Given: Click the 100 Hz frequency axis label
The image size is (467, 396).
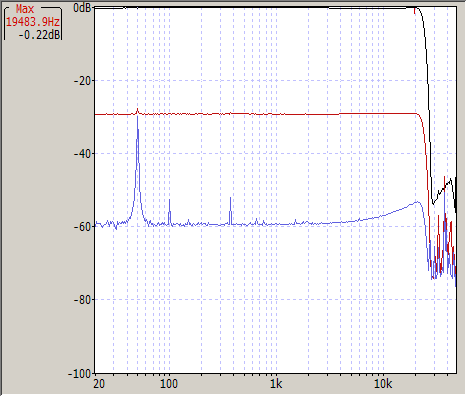Looking at the screenshot, I should 169,384.
